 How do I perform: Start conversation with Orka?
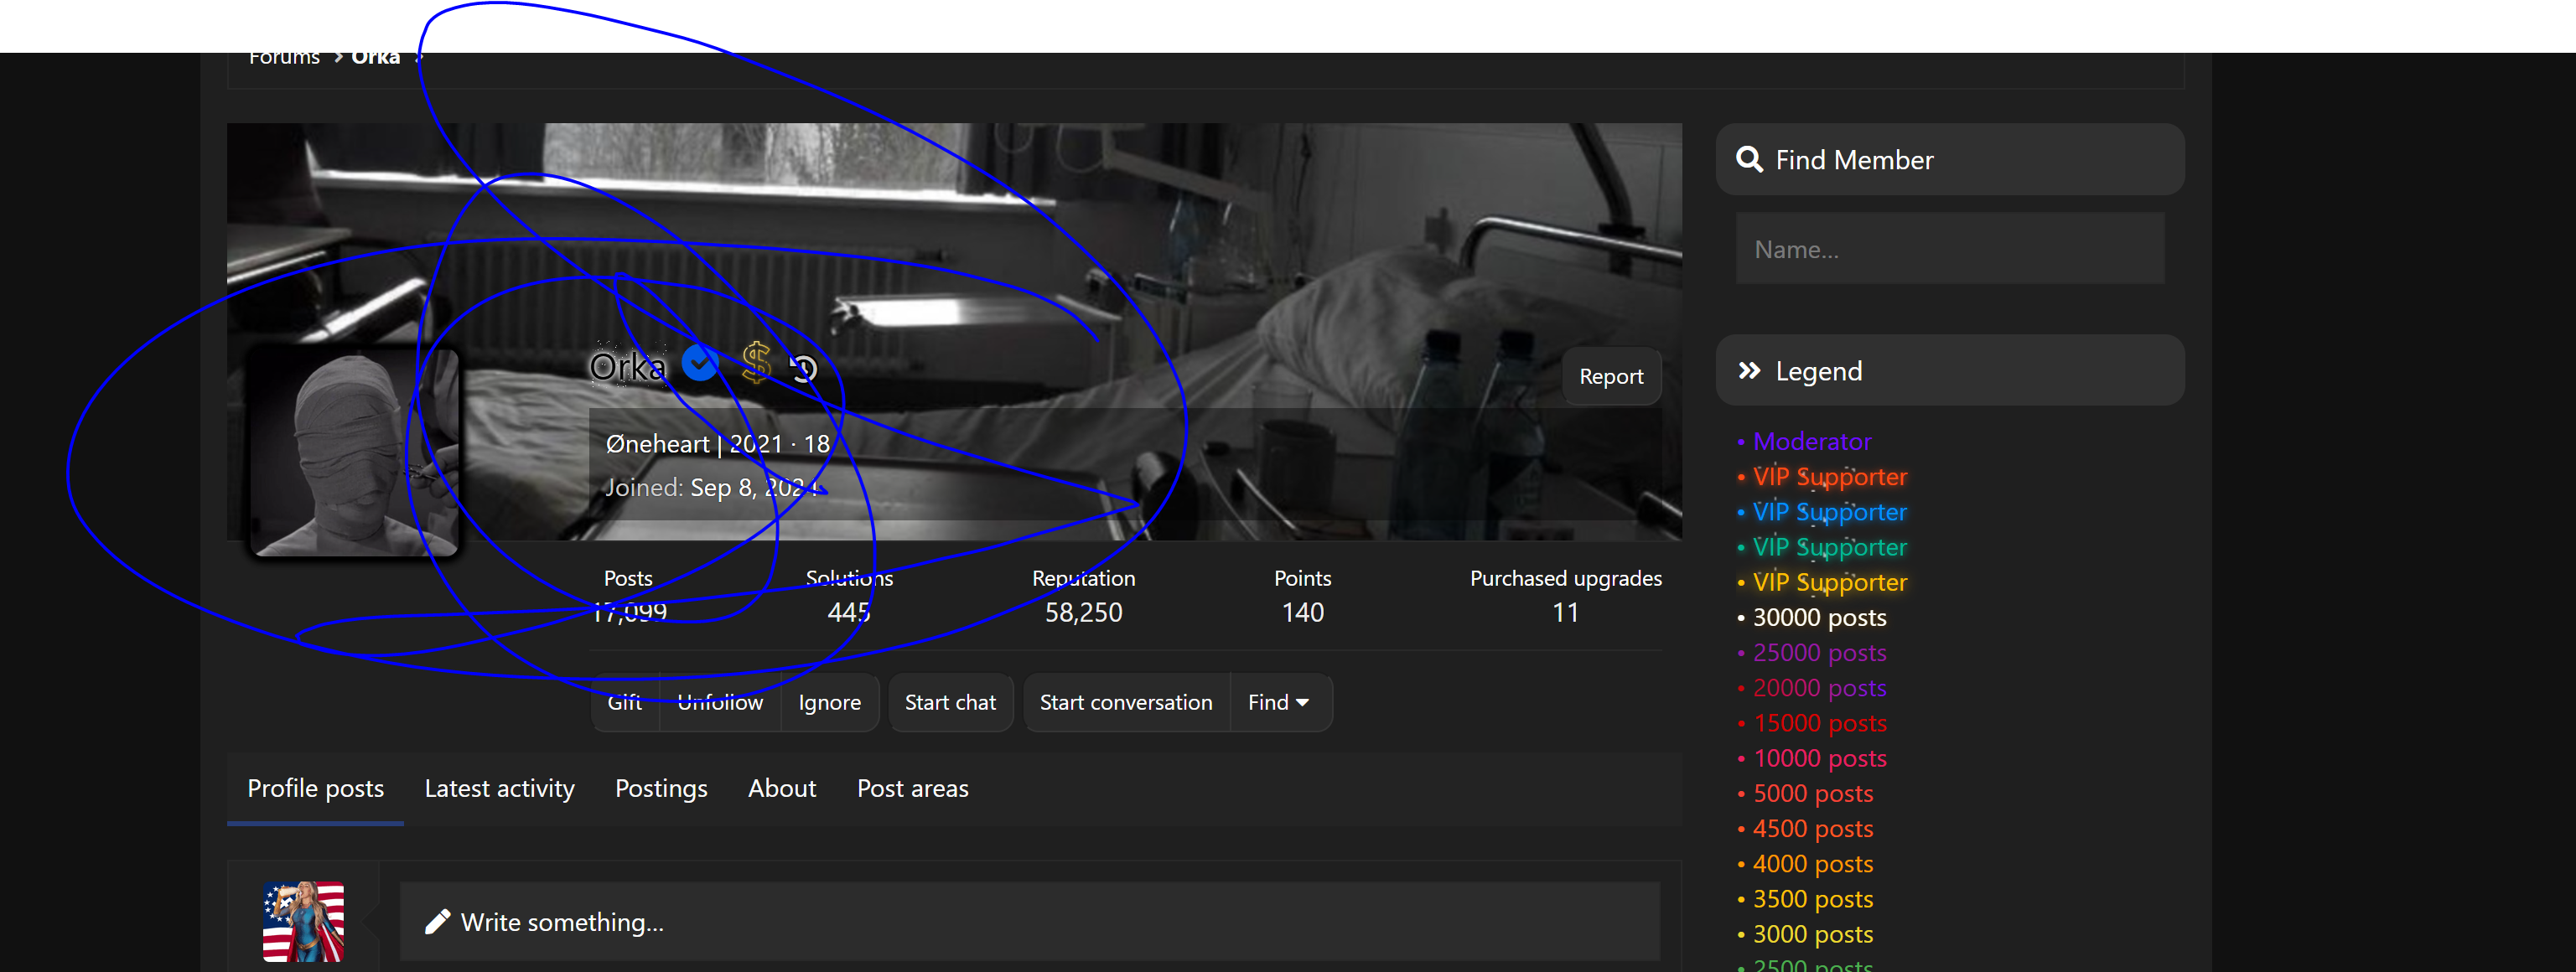(1126, 703)
